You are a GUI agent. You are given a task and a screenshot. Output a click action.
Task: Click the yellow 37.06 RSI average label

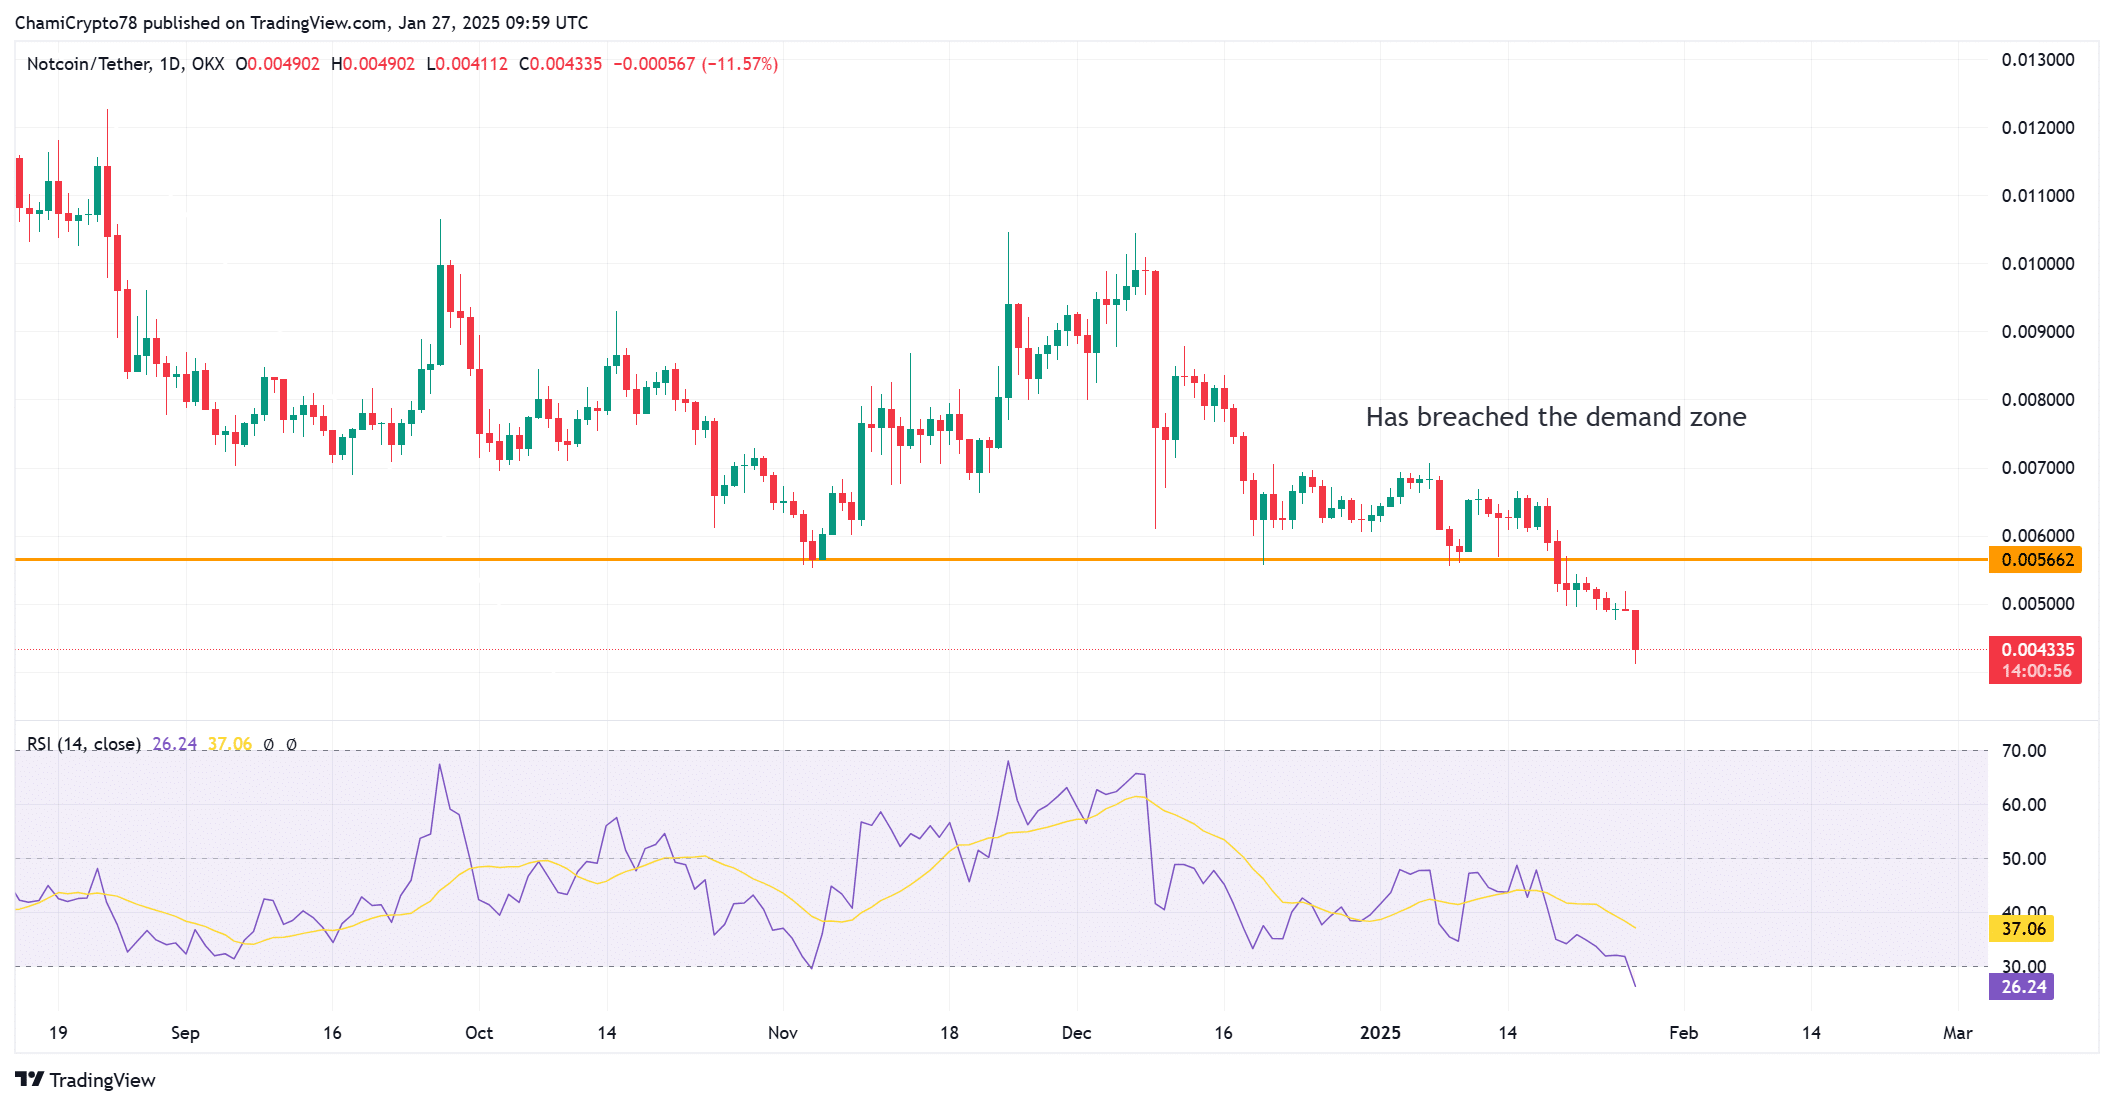point(2022,929)
